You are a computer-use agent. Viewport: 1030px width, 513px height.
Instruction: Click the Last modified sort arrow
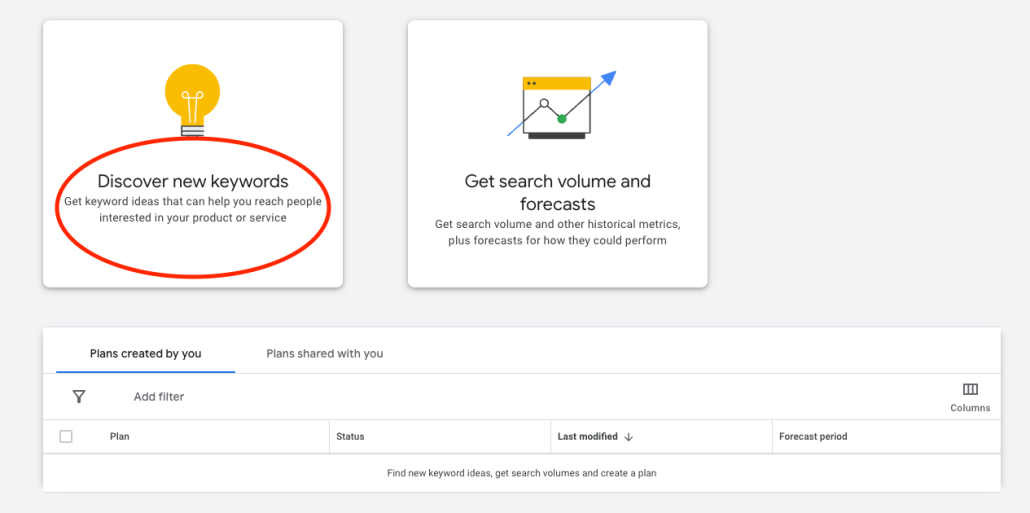coord(628,437)
